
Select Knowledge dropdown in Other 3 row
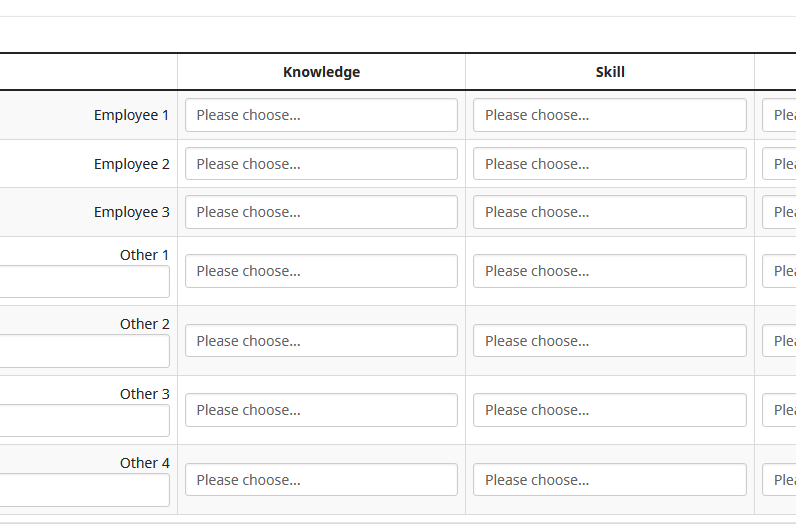pyautogui.click(x=321, y=410)
